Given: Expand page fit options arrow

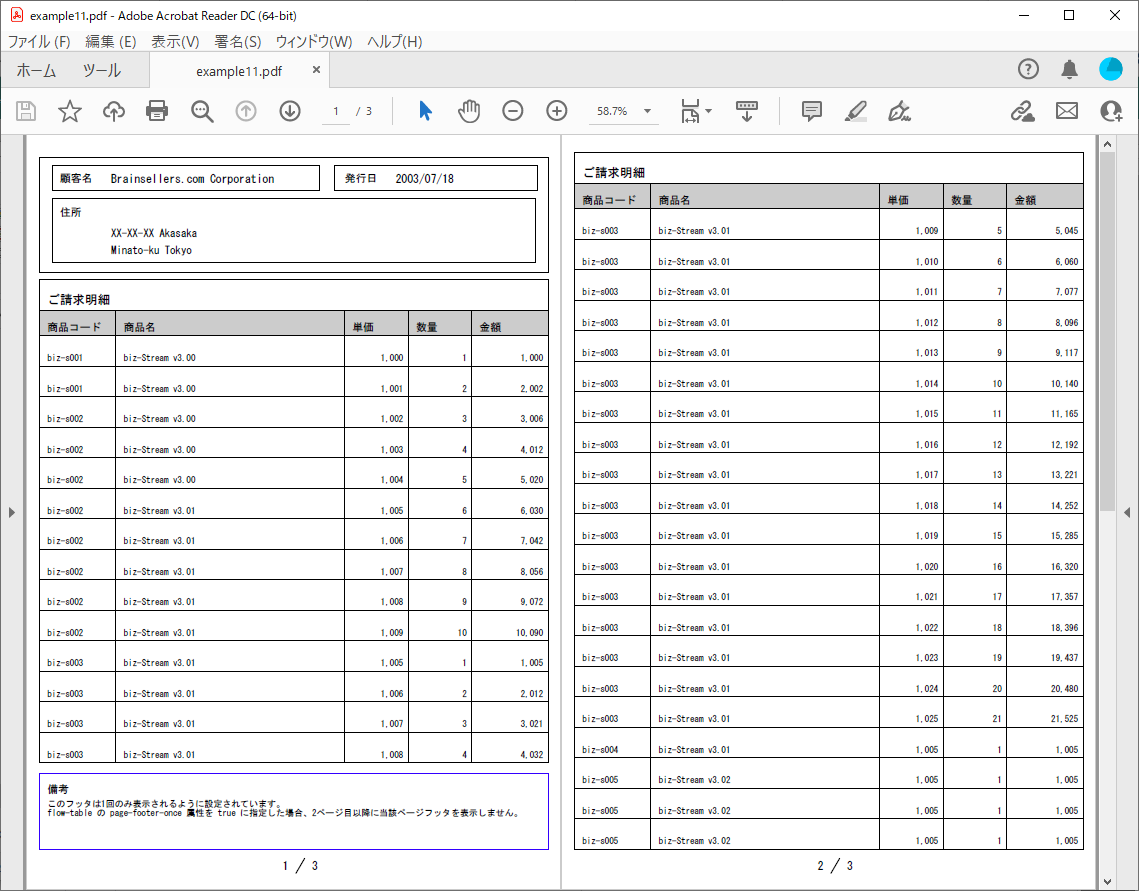Looking at the screenshot, I should (x=709, y=111).
